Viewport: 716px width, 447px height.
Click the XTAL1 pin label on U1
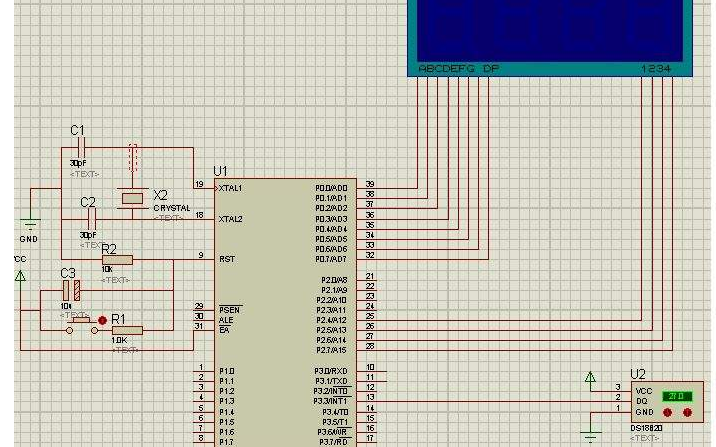231,188
